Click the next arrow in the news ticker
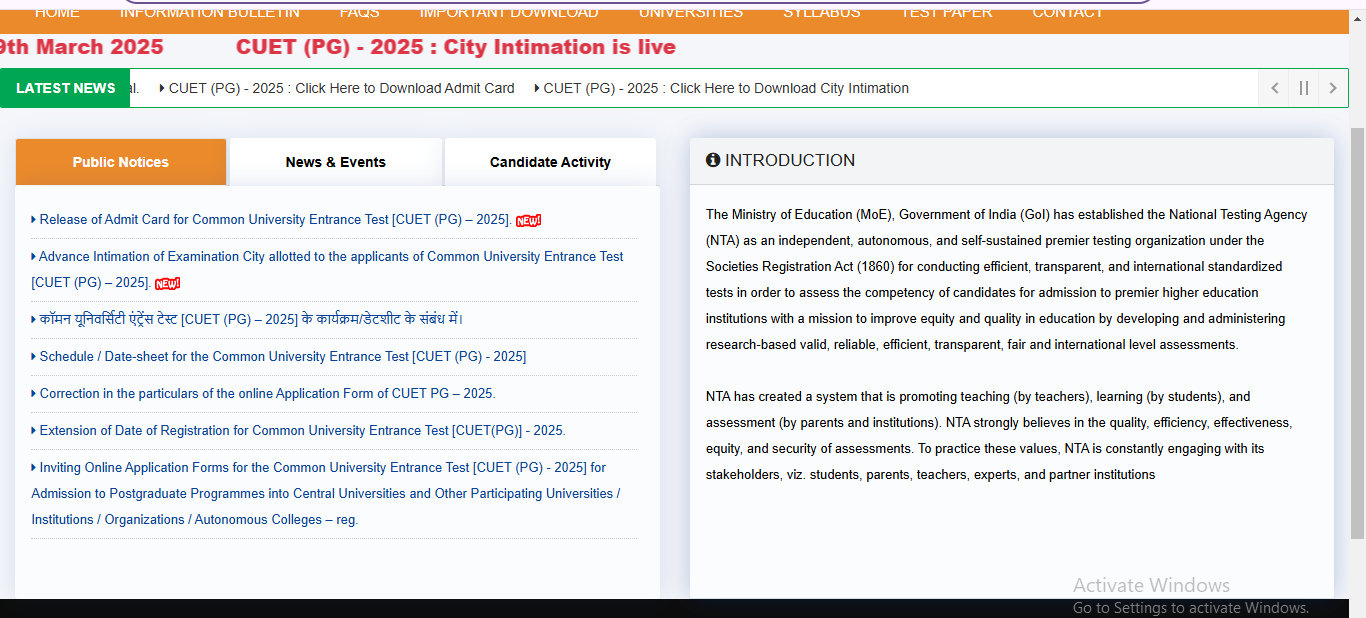The width and height of the screenshot is (1366, 618). tap(1332, 88)
